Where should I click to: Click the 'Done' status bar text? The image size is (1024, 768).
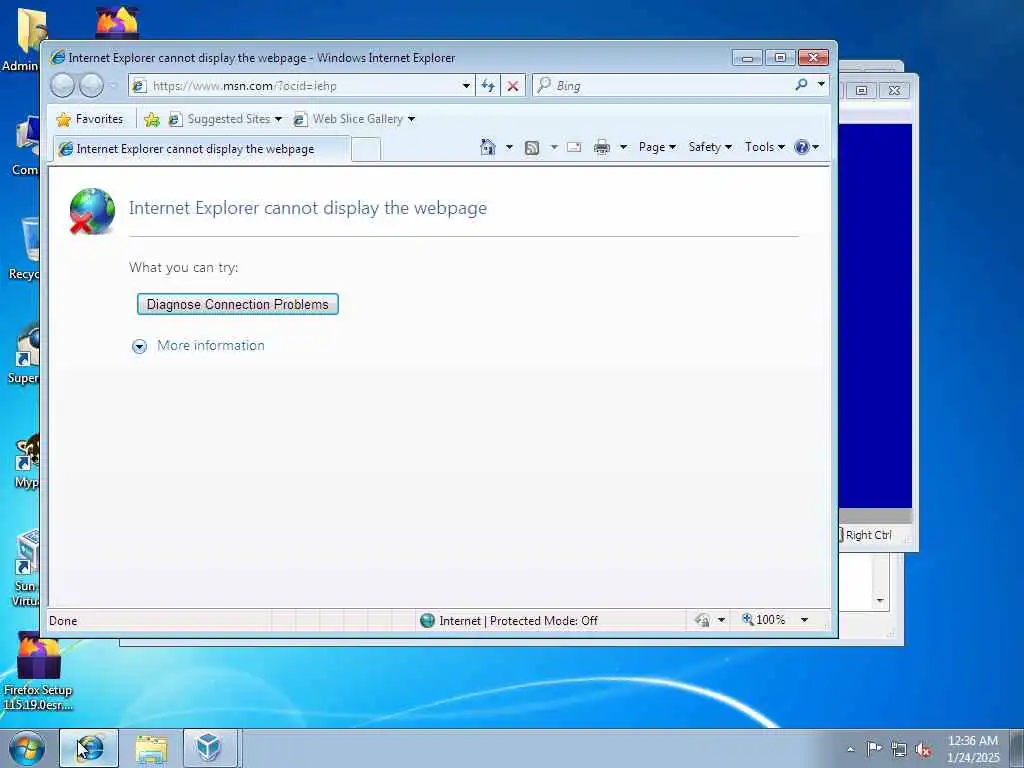pyautogui.click(x=63, y=620)
